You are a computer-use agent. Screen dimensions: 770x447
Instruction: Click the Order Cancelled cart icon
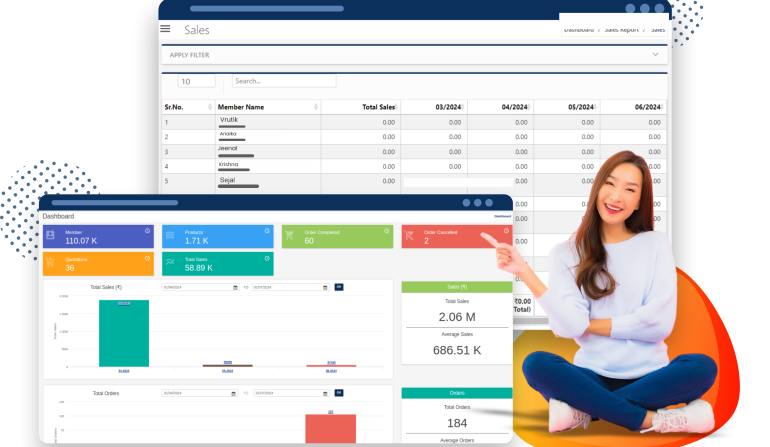pyautogui.click(x=409, y=236)
